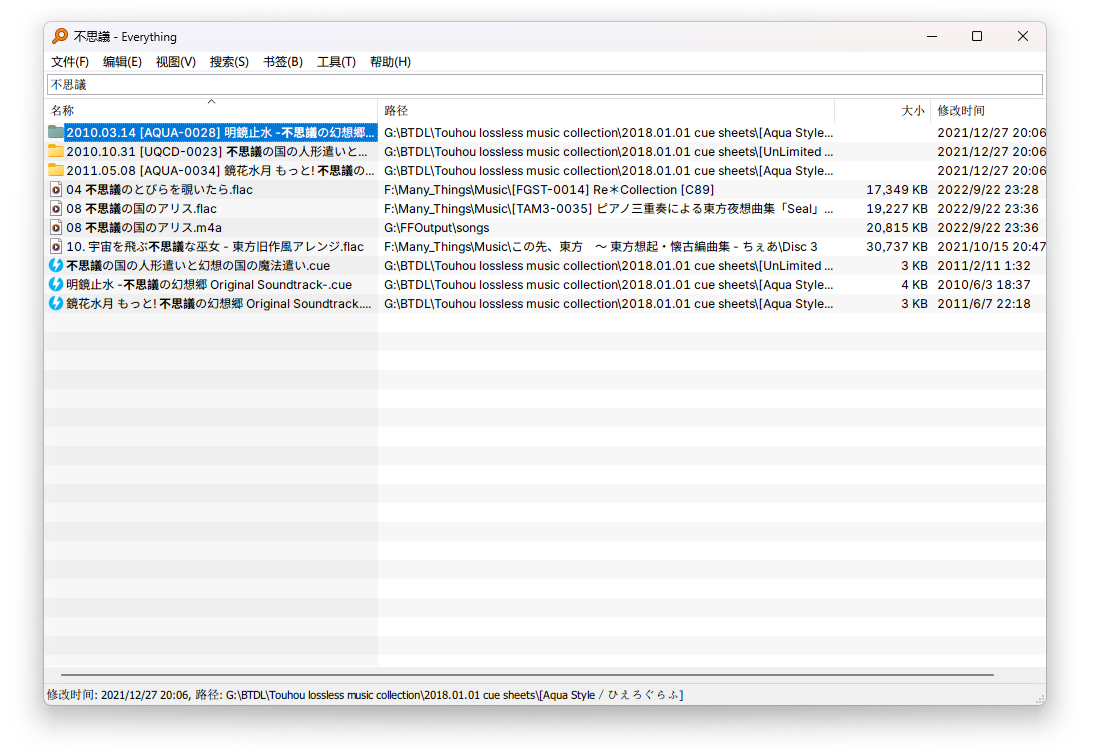Open the 搜索(S) menu
The image size is (1093, 755).
229,61
